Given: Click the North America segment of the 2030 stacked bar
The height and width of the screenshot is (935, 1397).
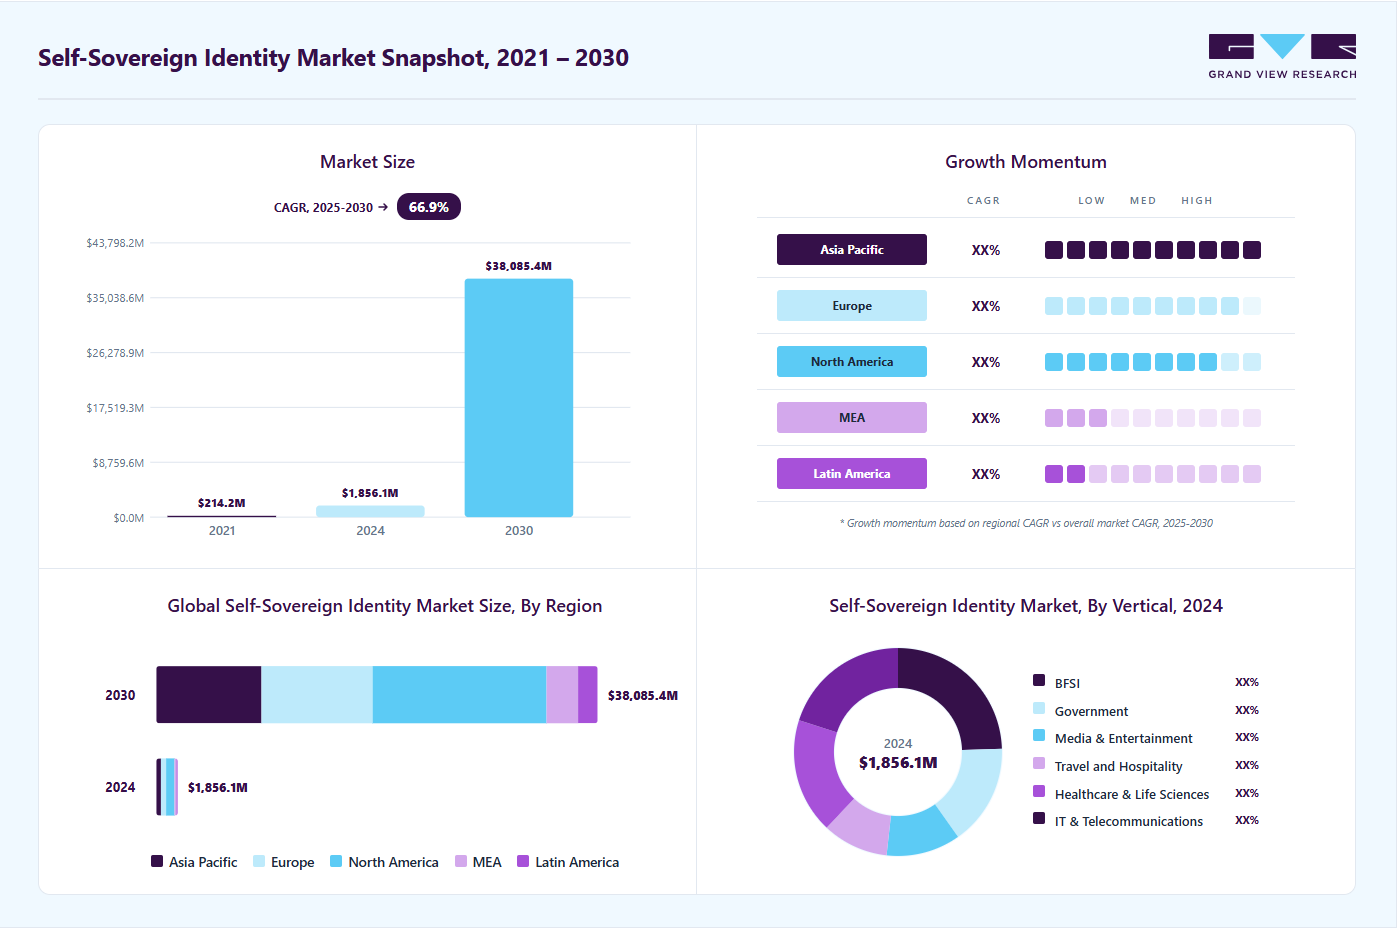Looking at the screenshot, I should (x=460, y=695).
